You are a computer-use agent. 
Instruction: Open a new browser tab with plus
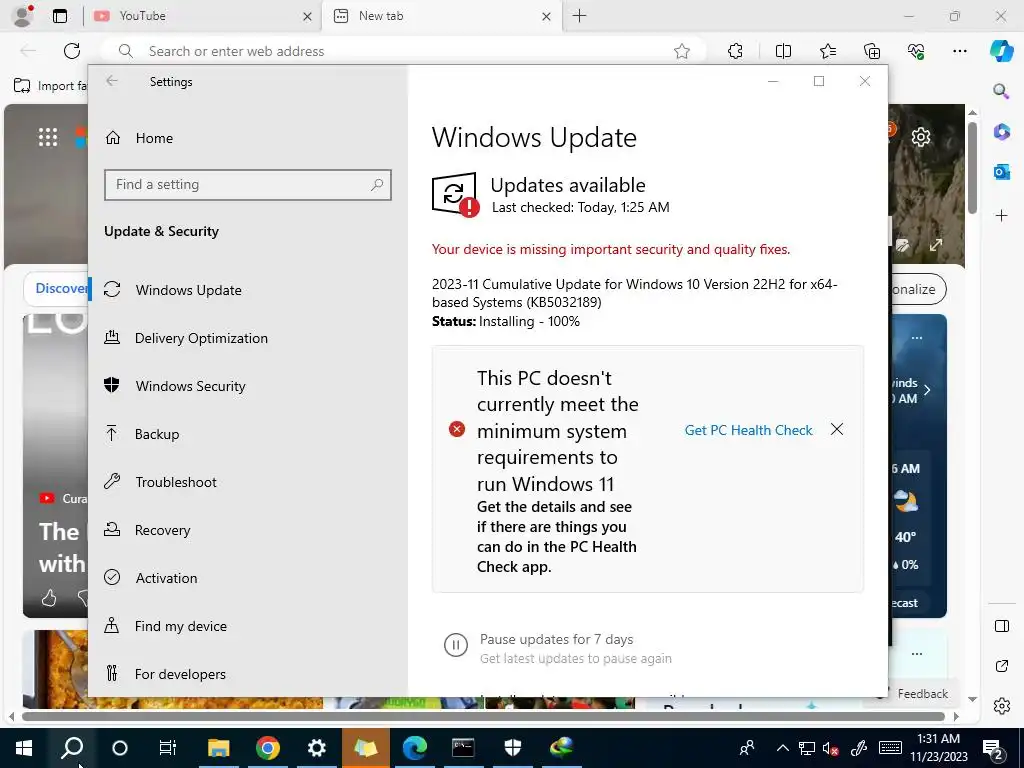[x=579, y=16]
